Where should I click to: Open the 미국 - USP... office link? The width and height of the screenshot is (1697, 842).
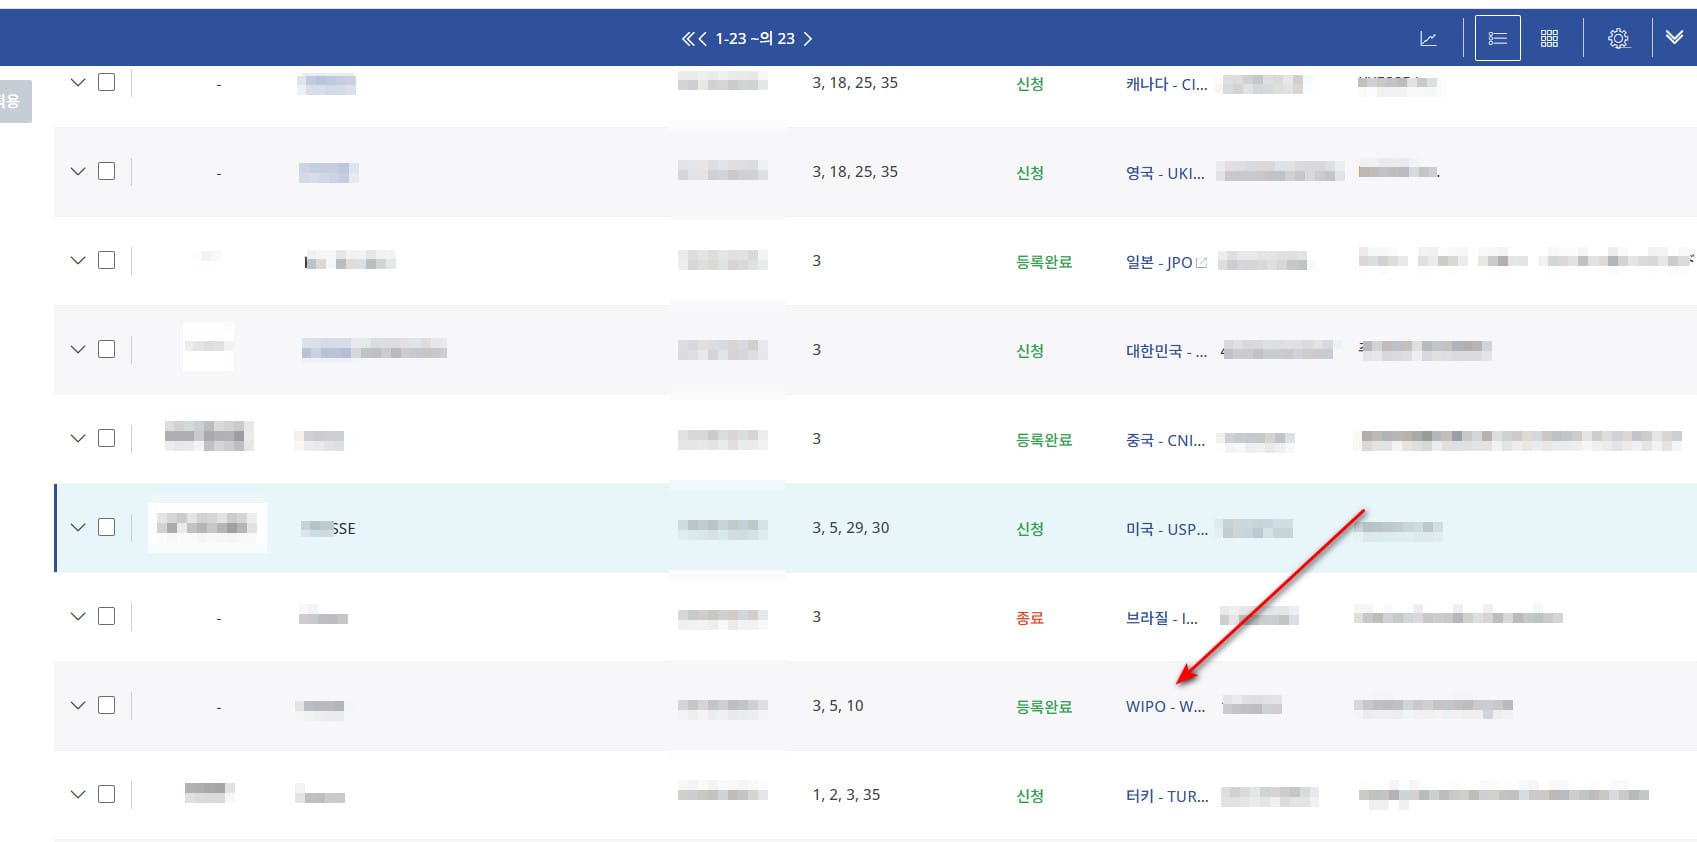tap(1166, 529)
